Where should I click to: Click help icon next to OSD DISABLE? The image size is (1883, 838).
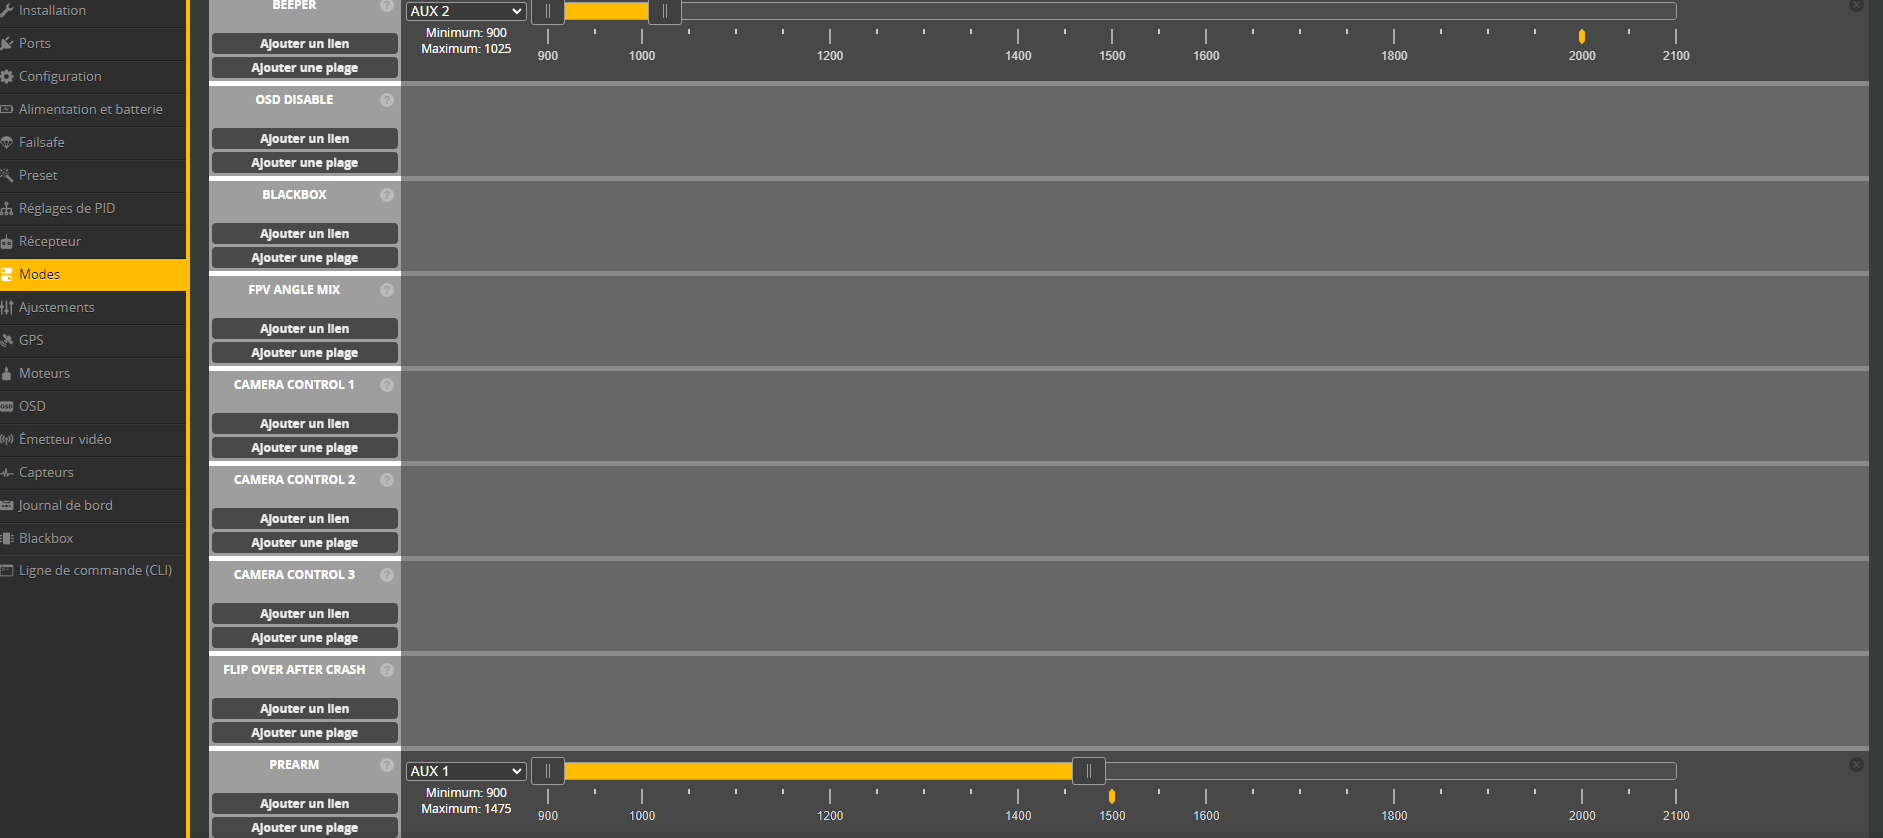click(387, 100)
